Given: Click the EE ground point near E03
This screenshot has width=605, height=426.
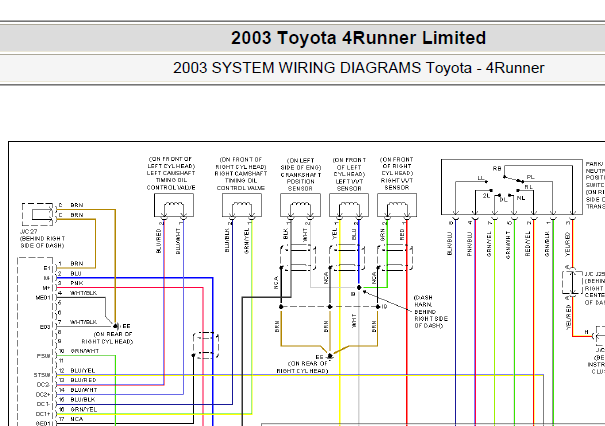Looking at the screenshot, I should 115,326.
